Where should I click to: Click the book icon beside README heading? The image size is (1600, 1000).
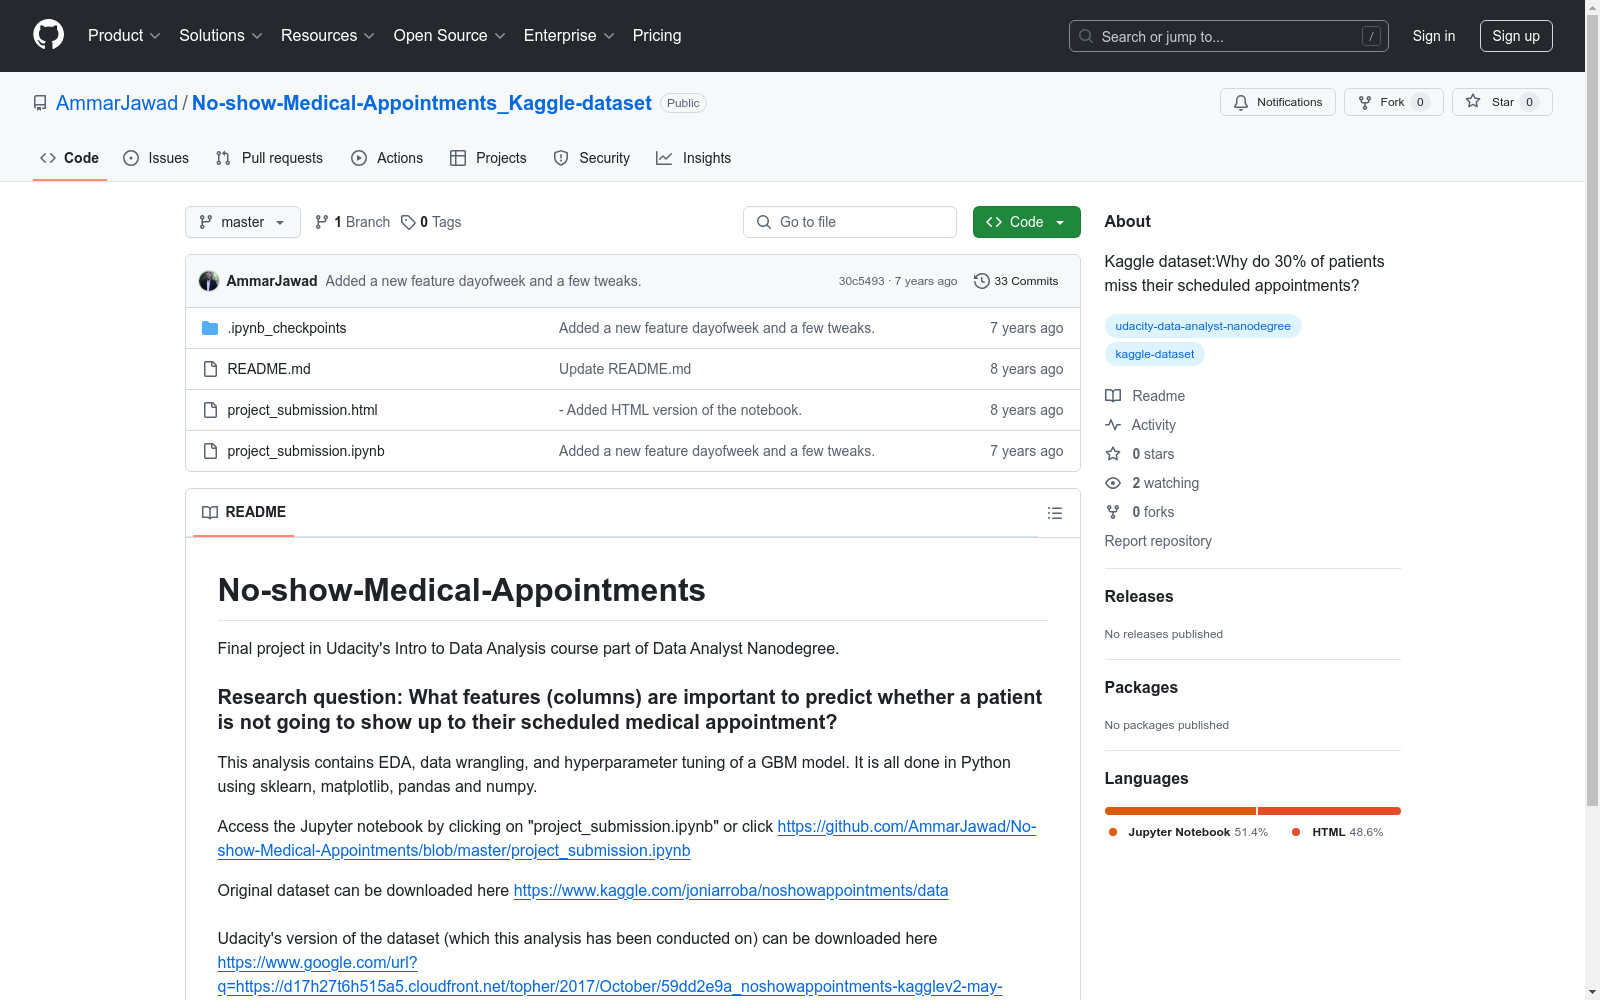(210, 512)
